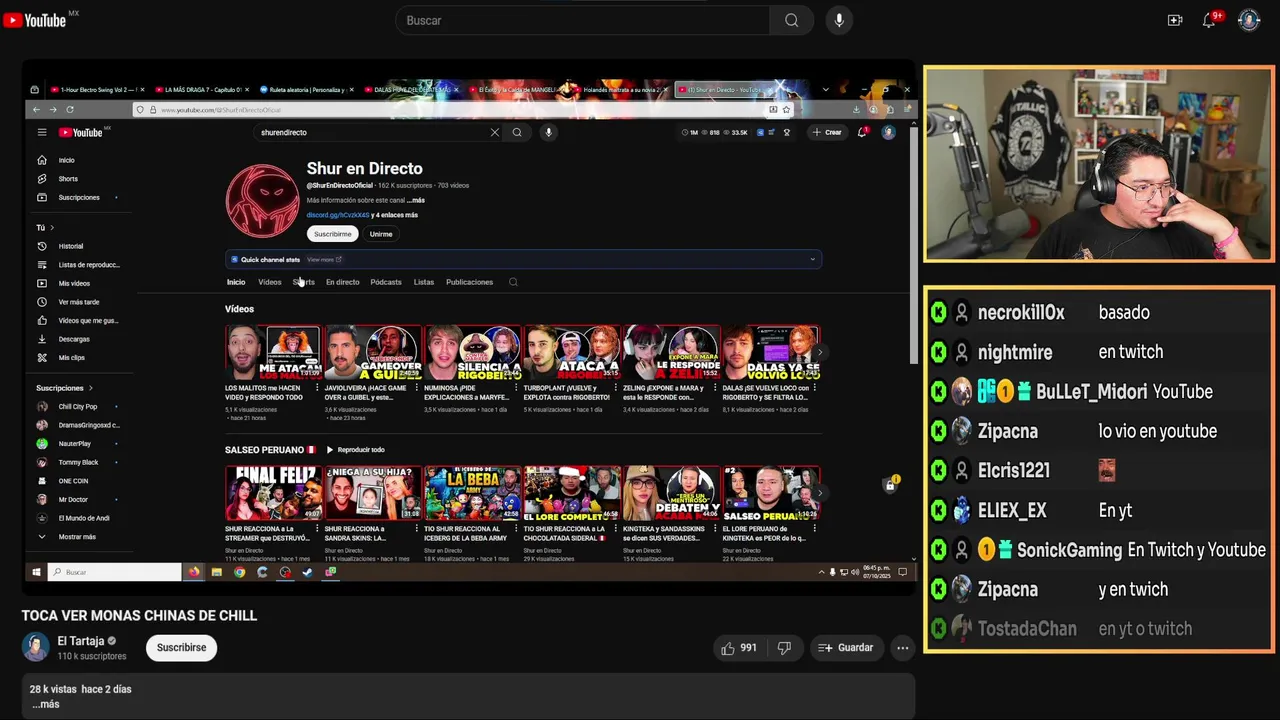1280x720 pixels.
Task: Open the FINAL FELIZ video thumbnail
Action: point(273,493)
